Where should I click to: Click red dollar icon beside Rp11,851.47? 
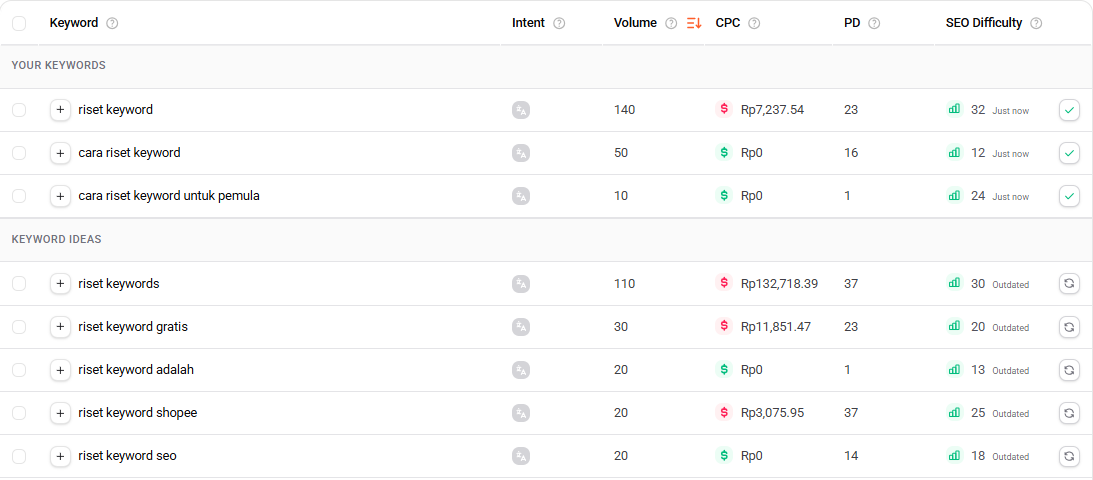(724, 326)
